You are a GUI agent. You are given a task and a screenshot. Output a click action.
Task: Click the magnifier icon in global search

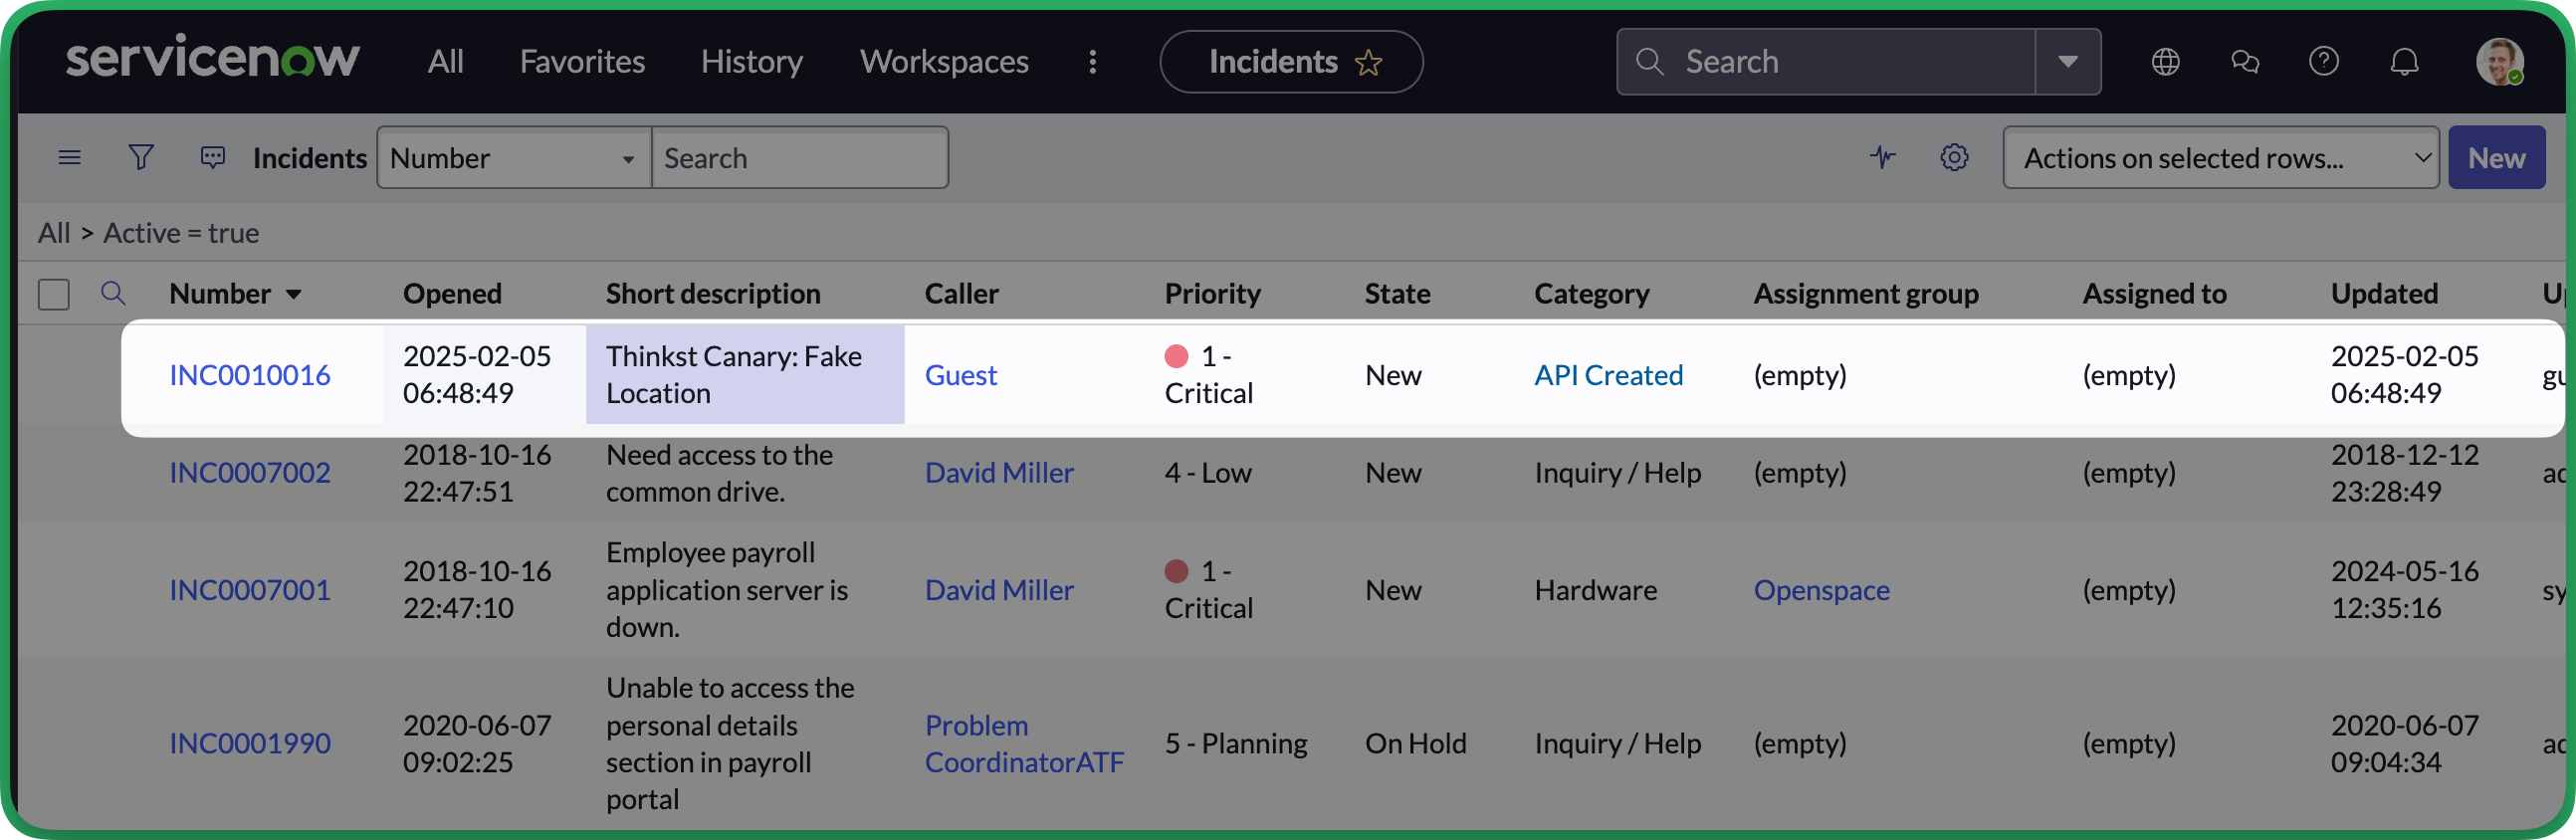(x=1649, y=62)
